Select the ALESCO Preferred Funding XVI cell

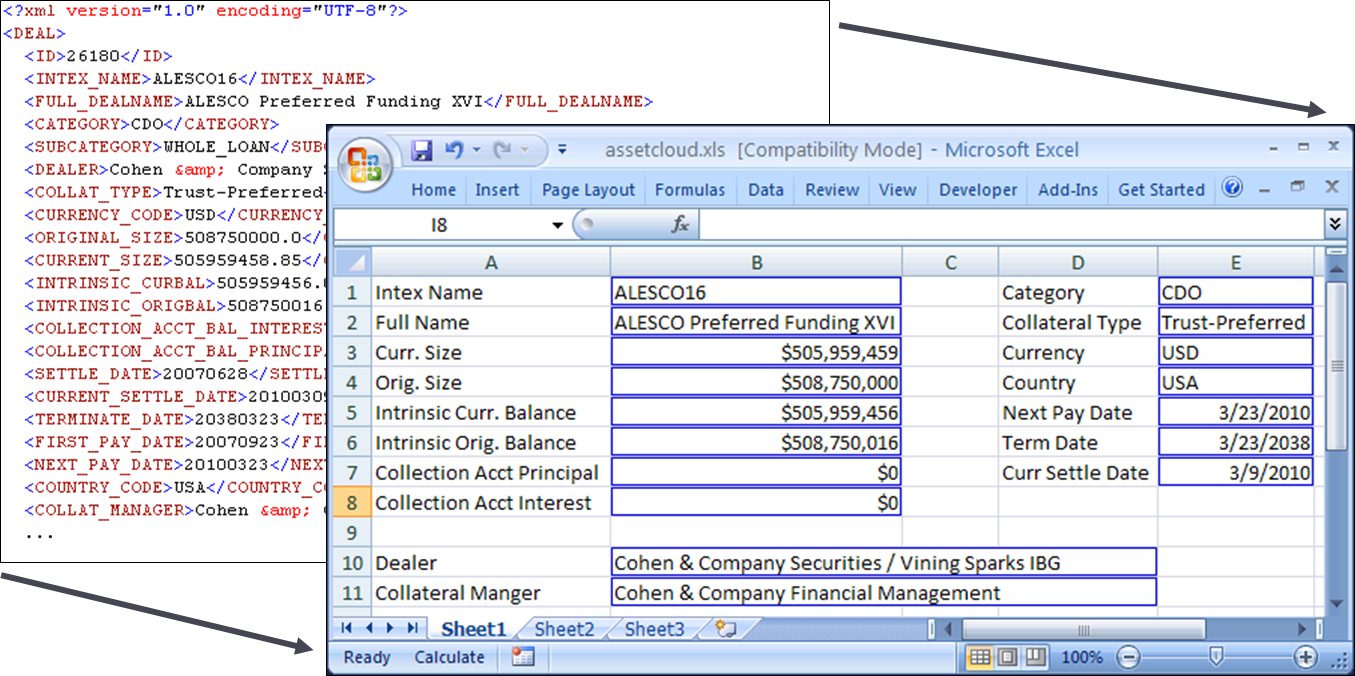756,322
